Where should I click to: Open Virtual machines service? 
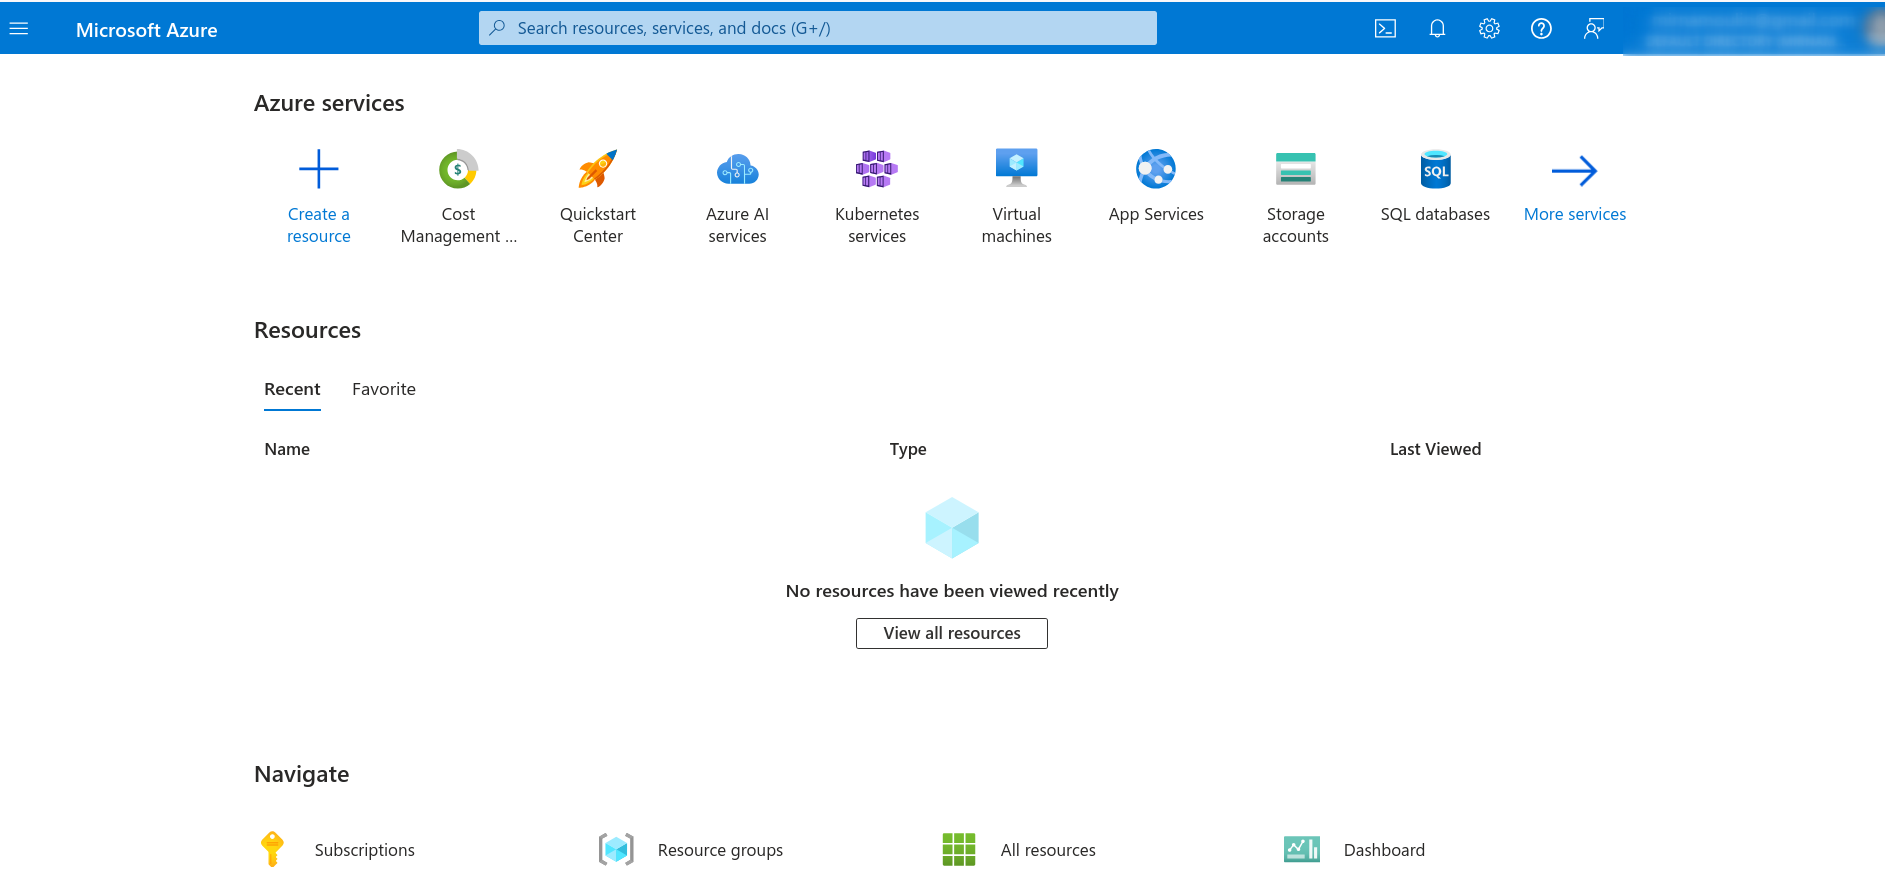(1016, 170)
